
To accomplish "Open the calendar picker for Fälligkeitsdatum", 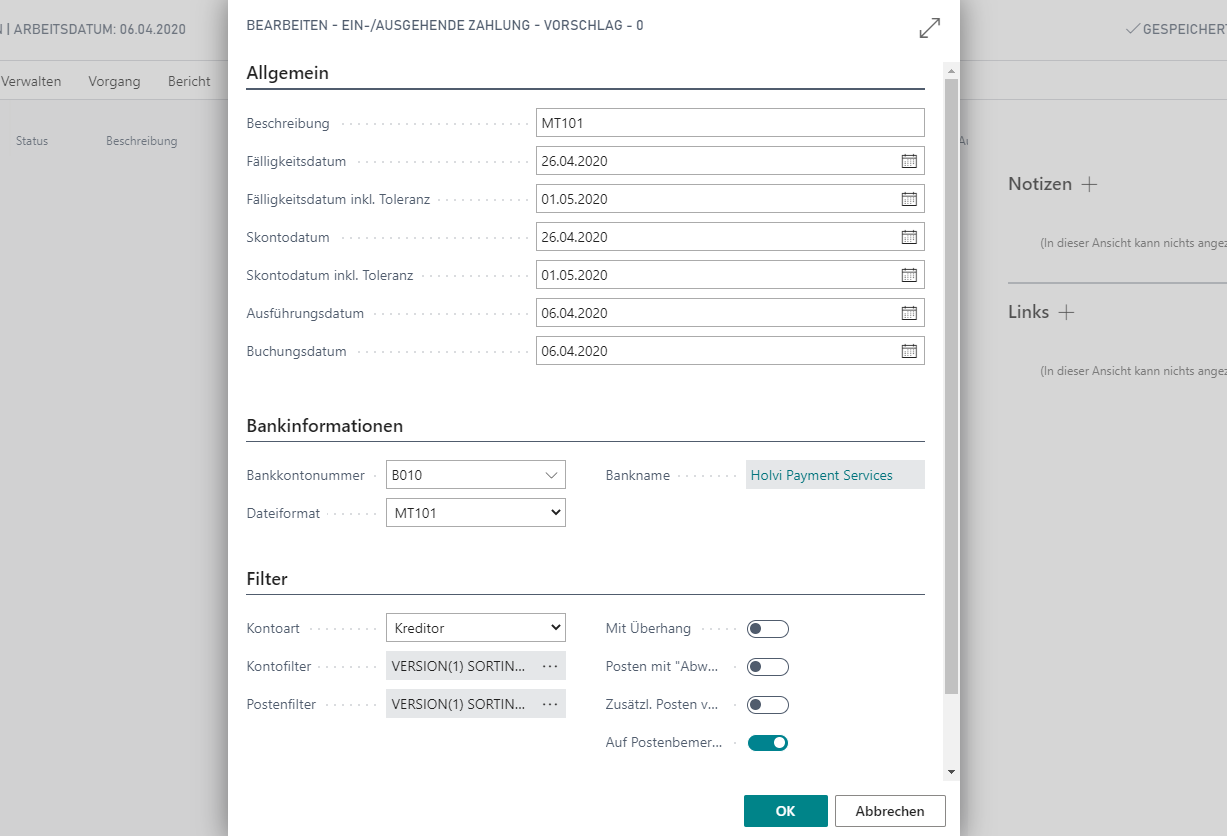I will coord(909,160).
